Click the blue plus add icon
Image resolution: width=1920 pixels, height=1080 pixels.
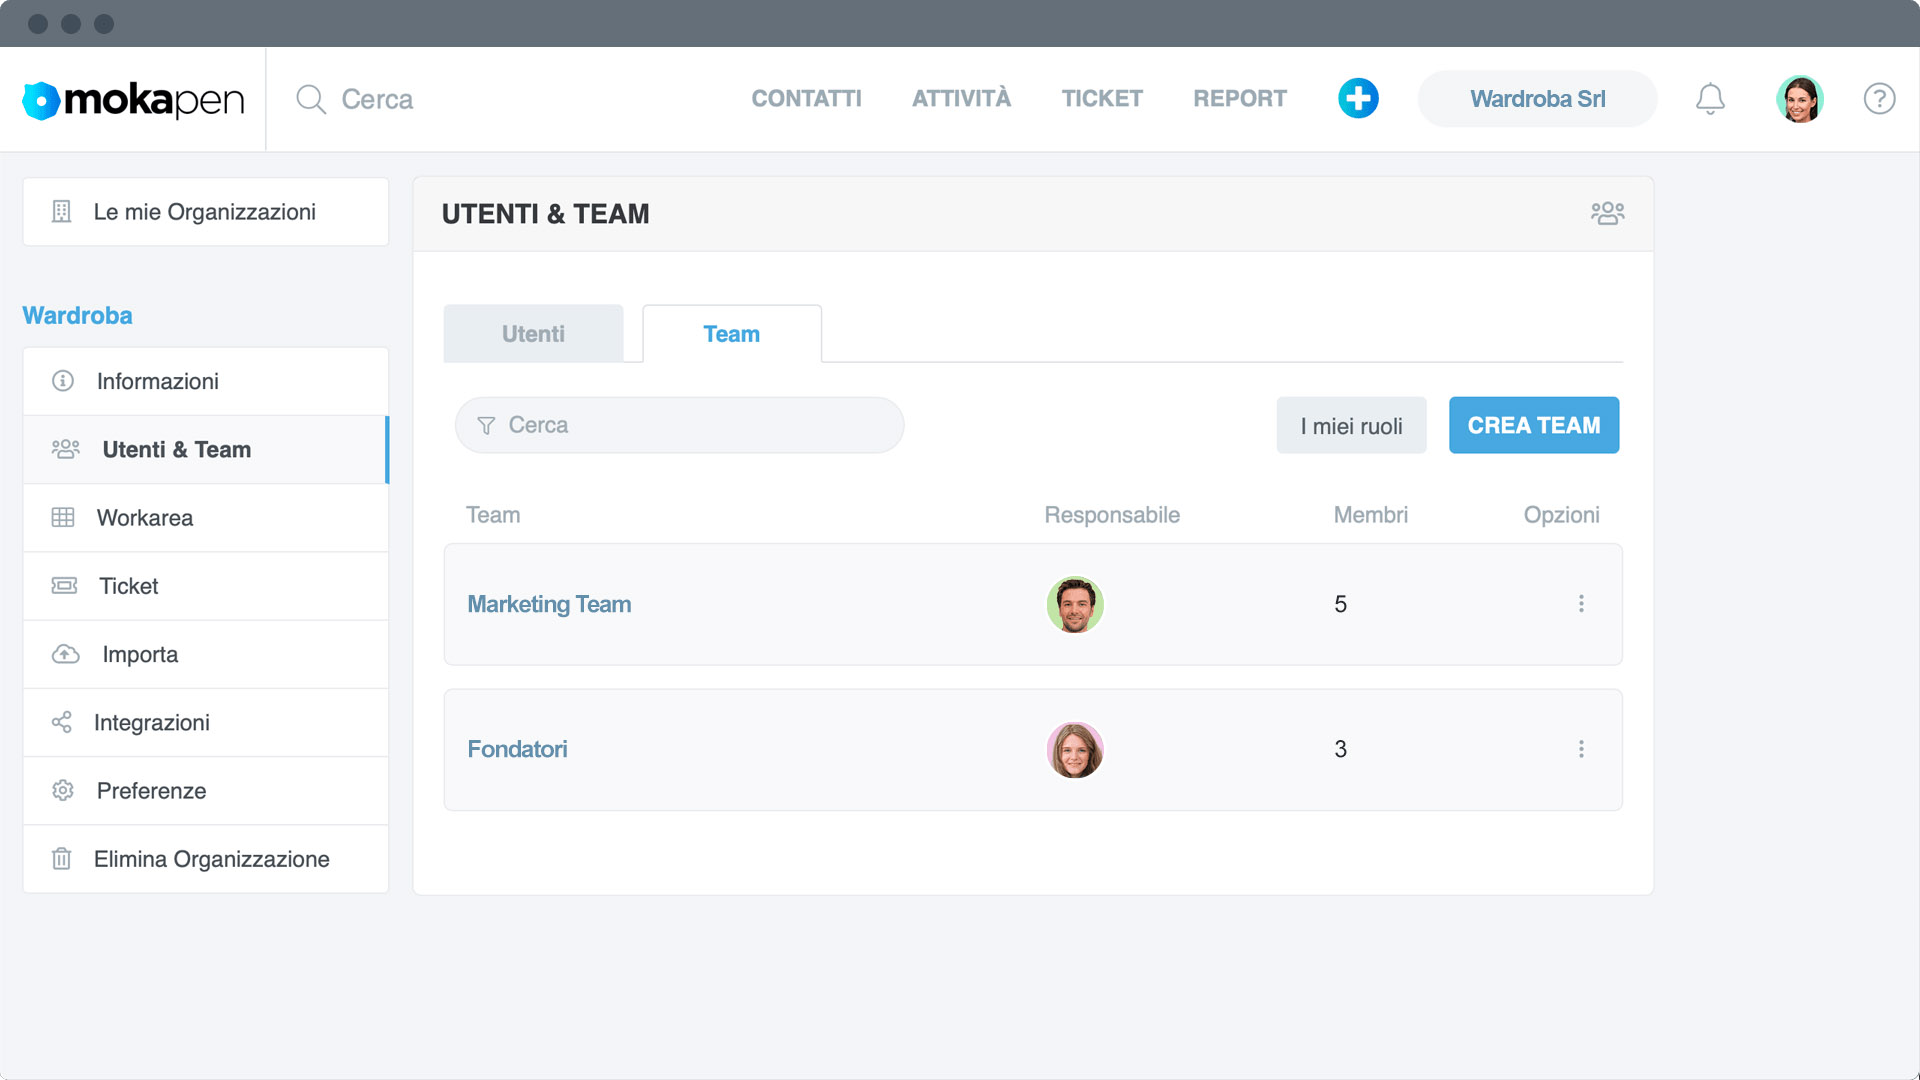tap(1358, 98)
